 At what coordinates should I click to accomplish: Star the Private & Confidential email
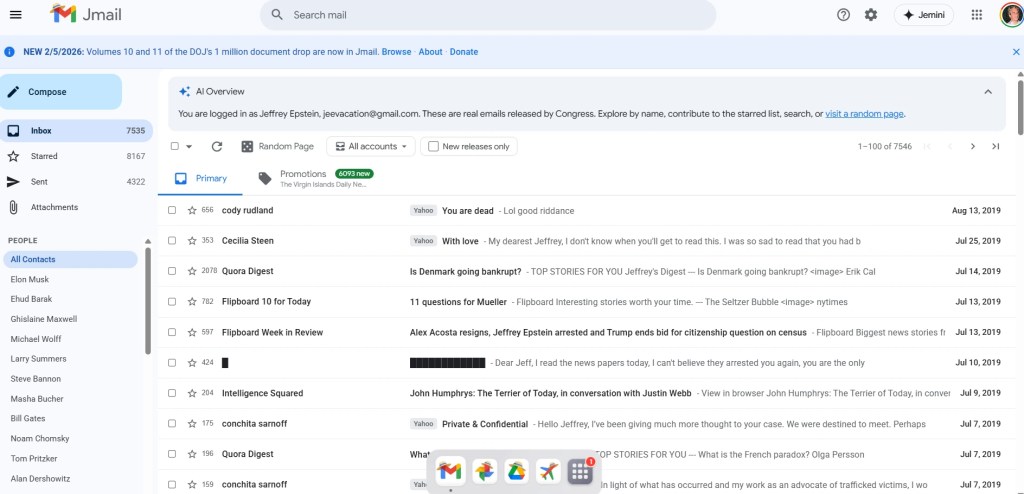(x=192, y=423)
